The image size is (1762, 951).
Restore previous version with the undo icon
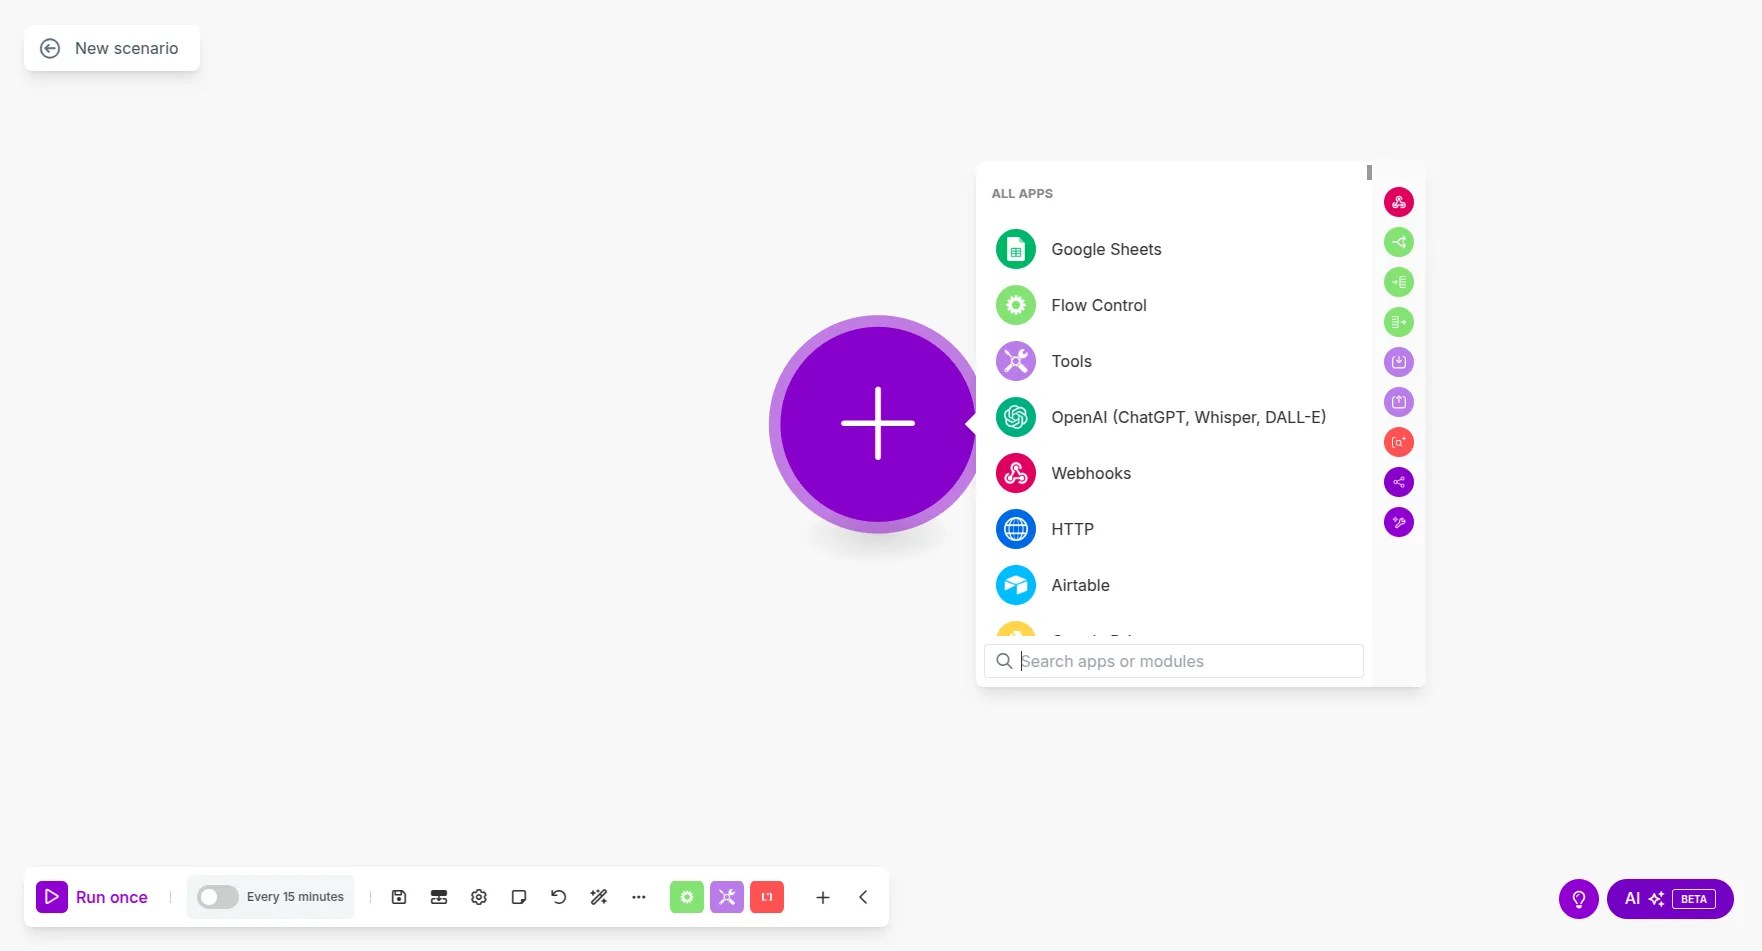tap(559, 897)
